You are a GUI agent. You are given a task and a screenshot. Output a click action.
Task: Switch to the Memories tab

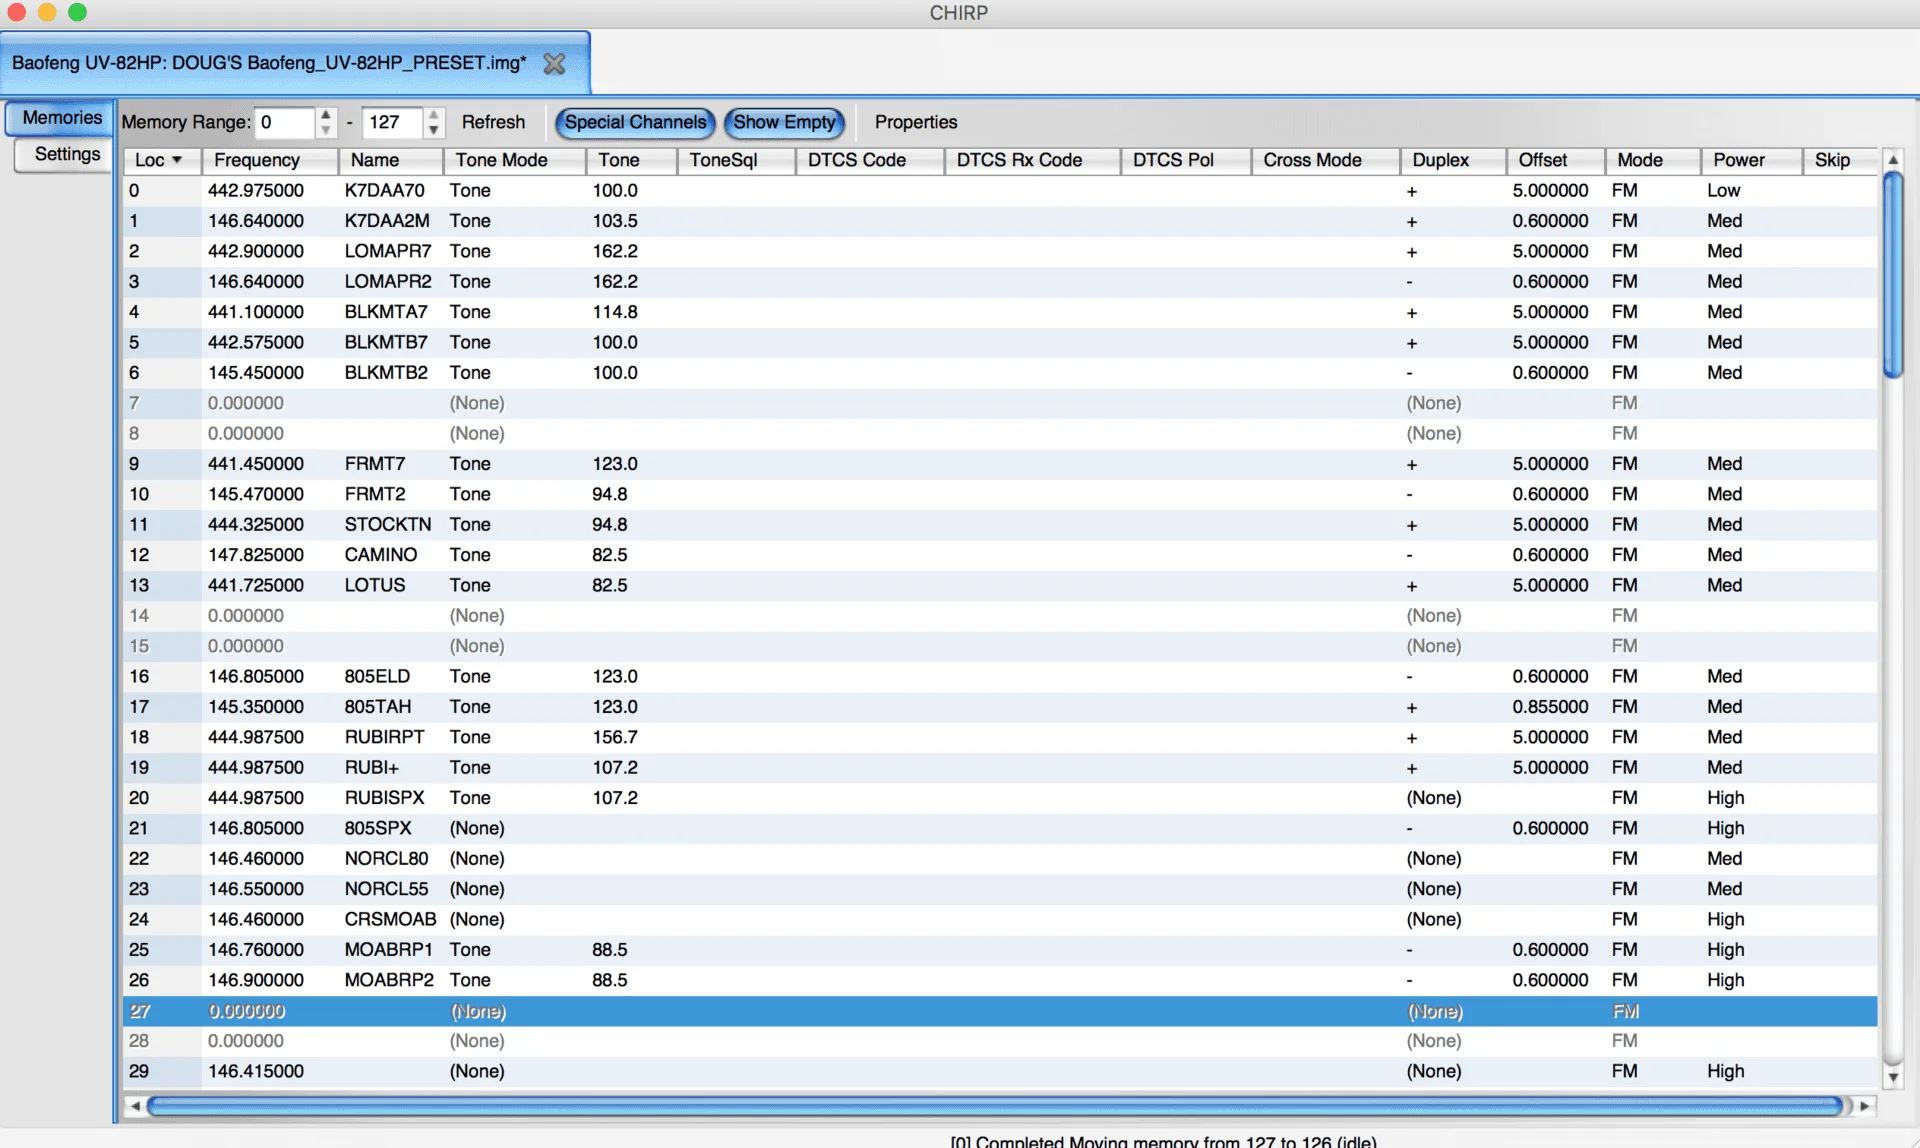62,117
